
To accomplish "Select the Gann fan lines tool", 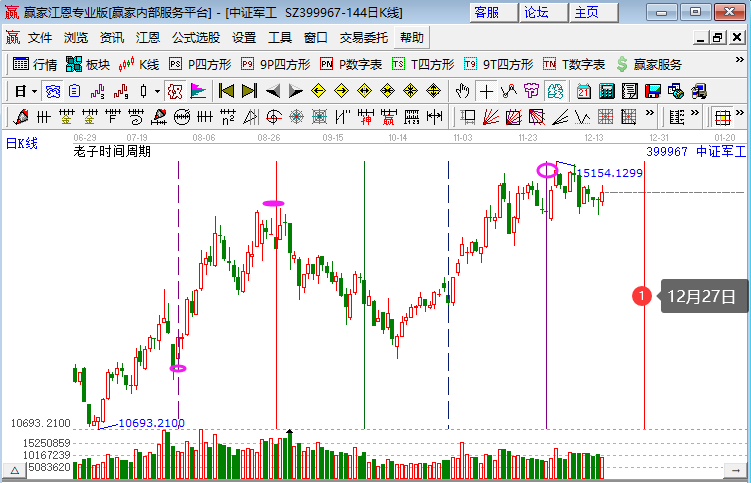I will tap(486, 117).
